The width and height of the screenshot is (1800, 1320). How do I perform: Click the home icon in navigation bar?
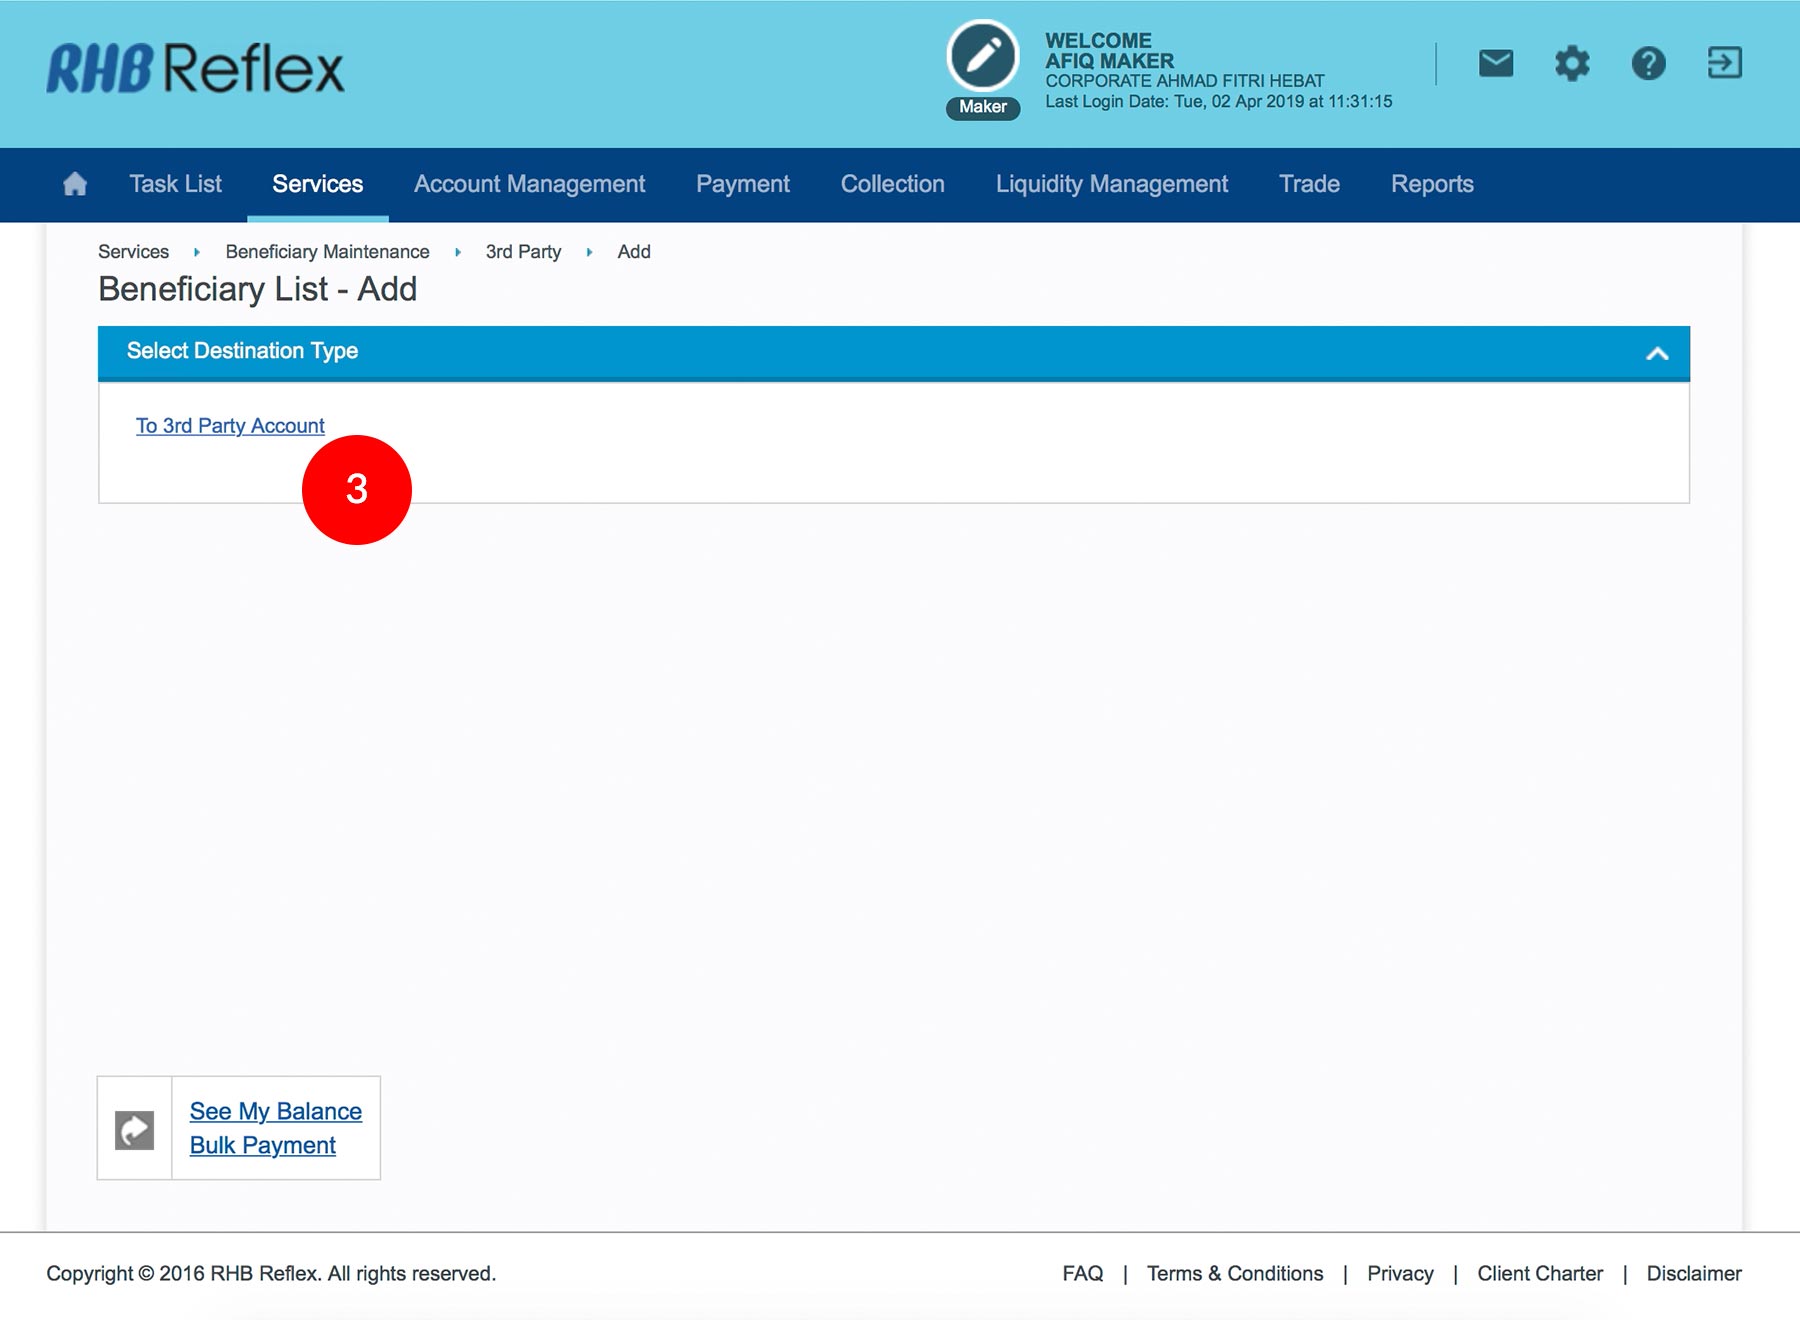75,184
